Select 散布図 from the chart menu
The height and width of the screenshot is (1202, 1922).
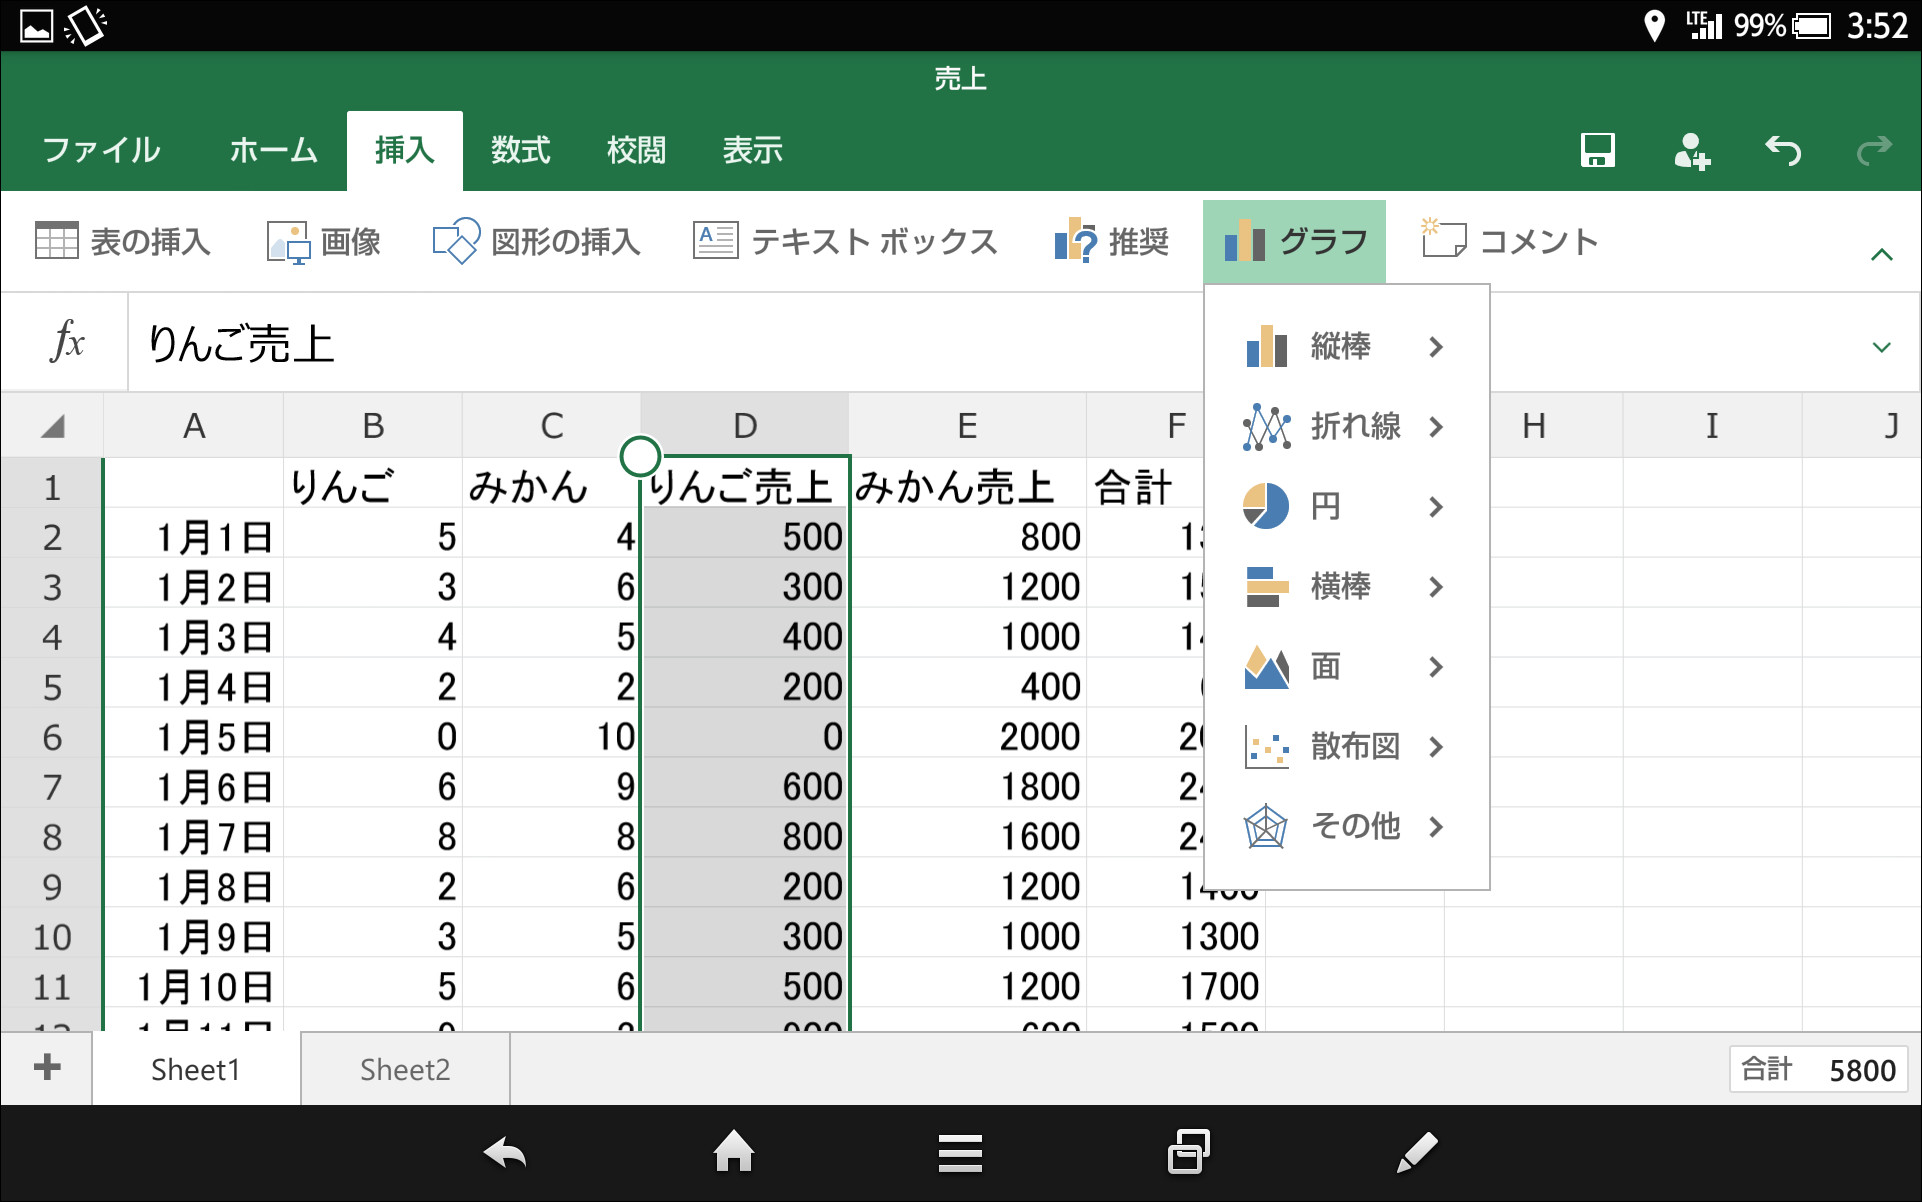click(x=1344, y=747)
